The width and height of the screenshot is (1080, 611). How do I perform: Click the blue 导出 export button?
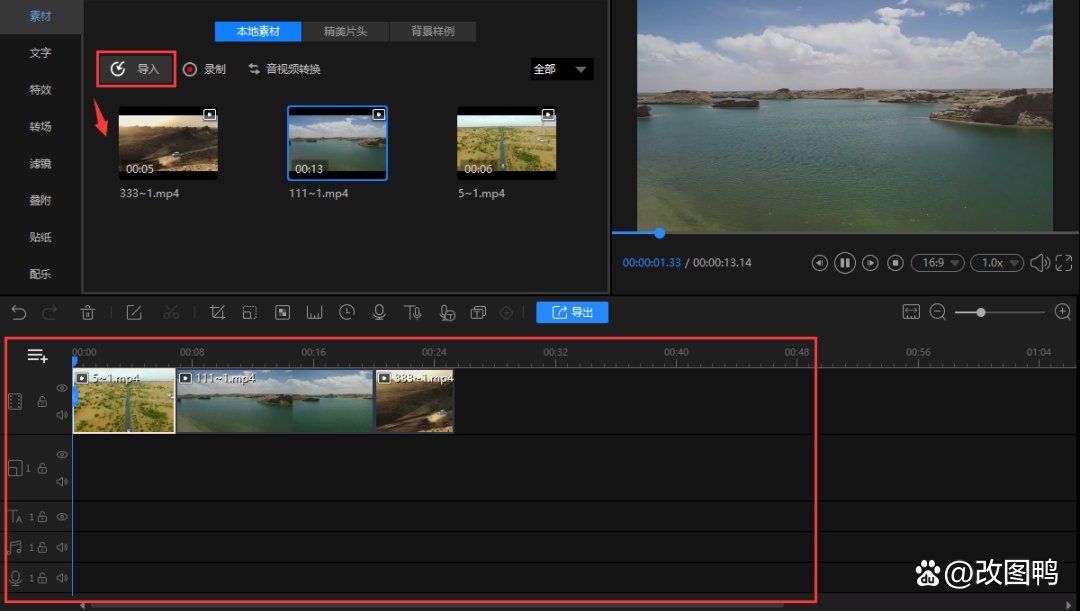tap(572, 313)
